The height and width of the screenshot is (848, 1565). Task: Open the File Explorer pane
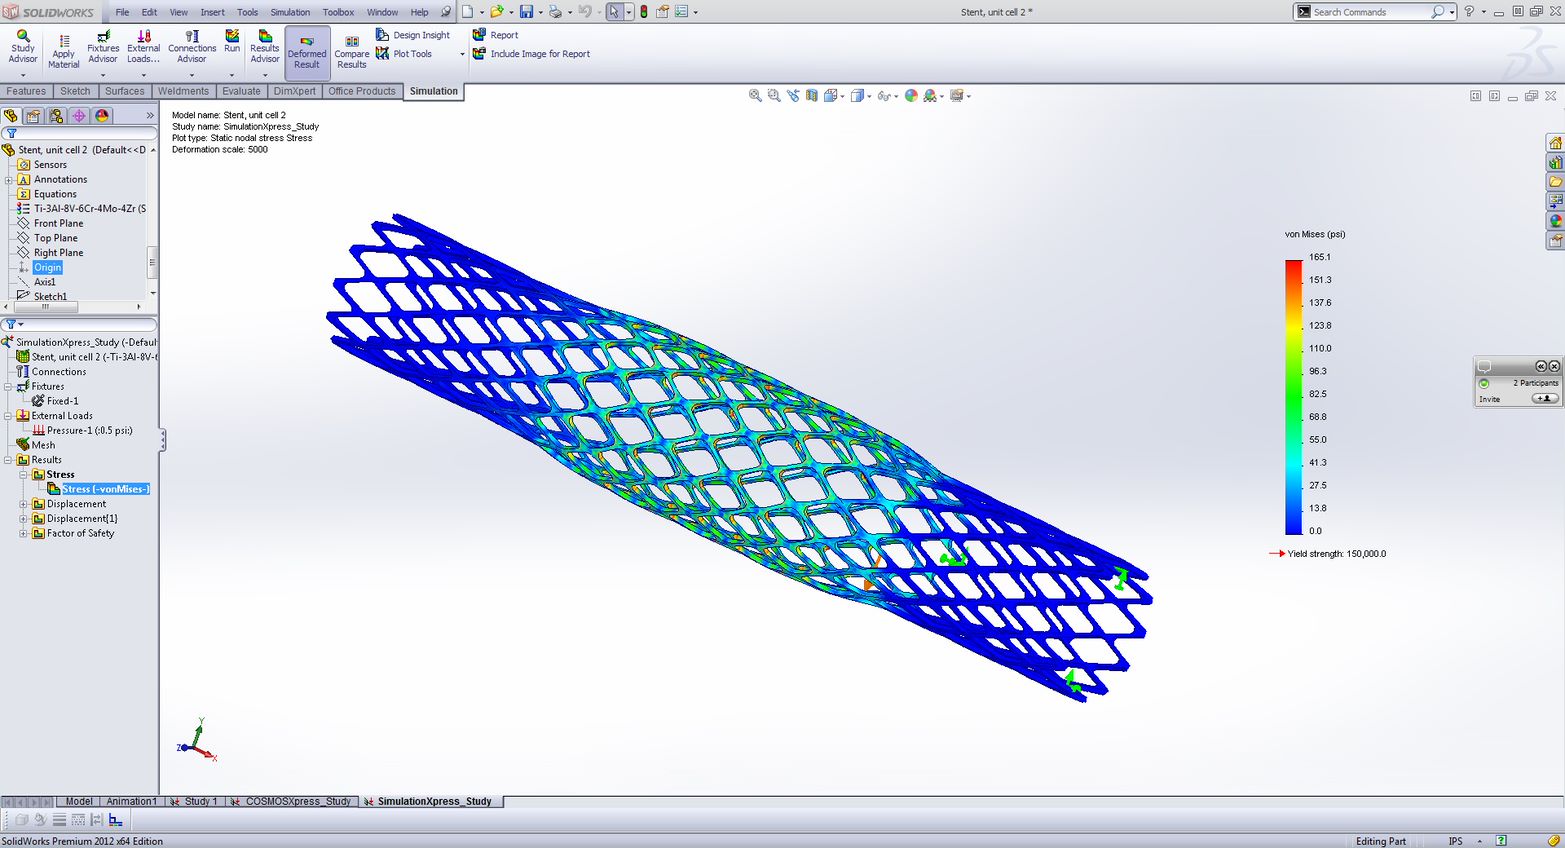pos(1555,182)
